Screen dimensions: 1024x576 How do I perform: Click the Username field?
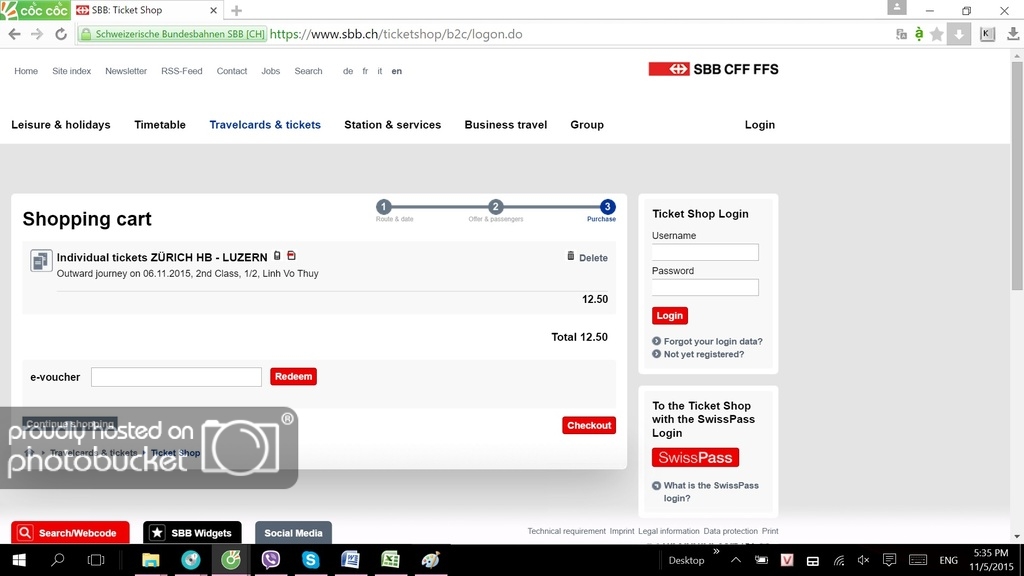pyautogui.click(x=705, y=252)
